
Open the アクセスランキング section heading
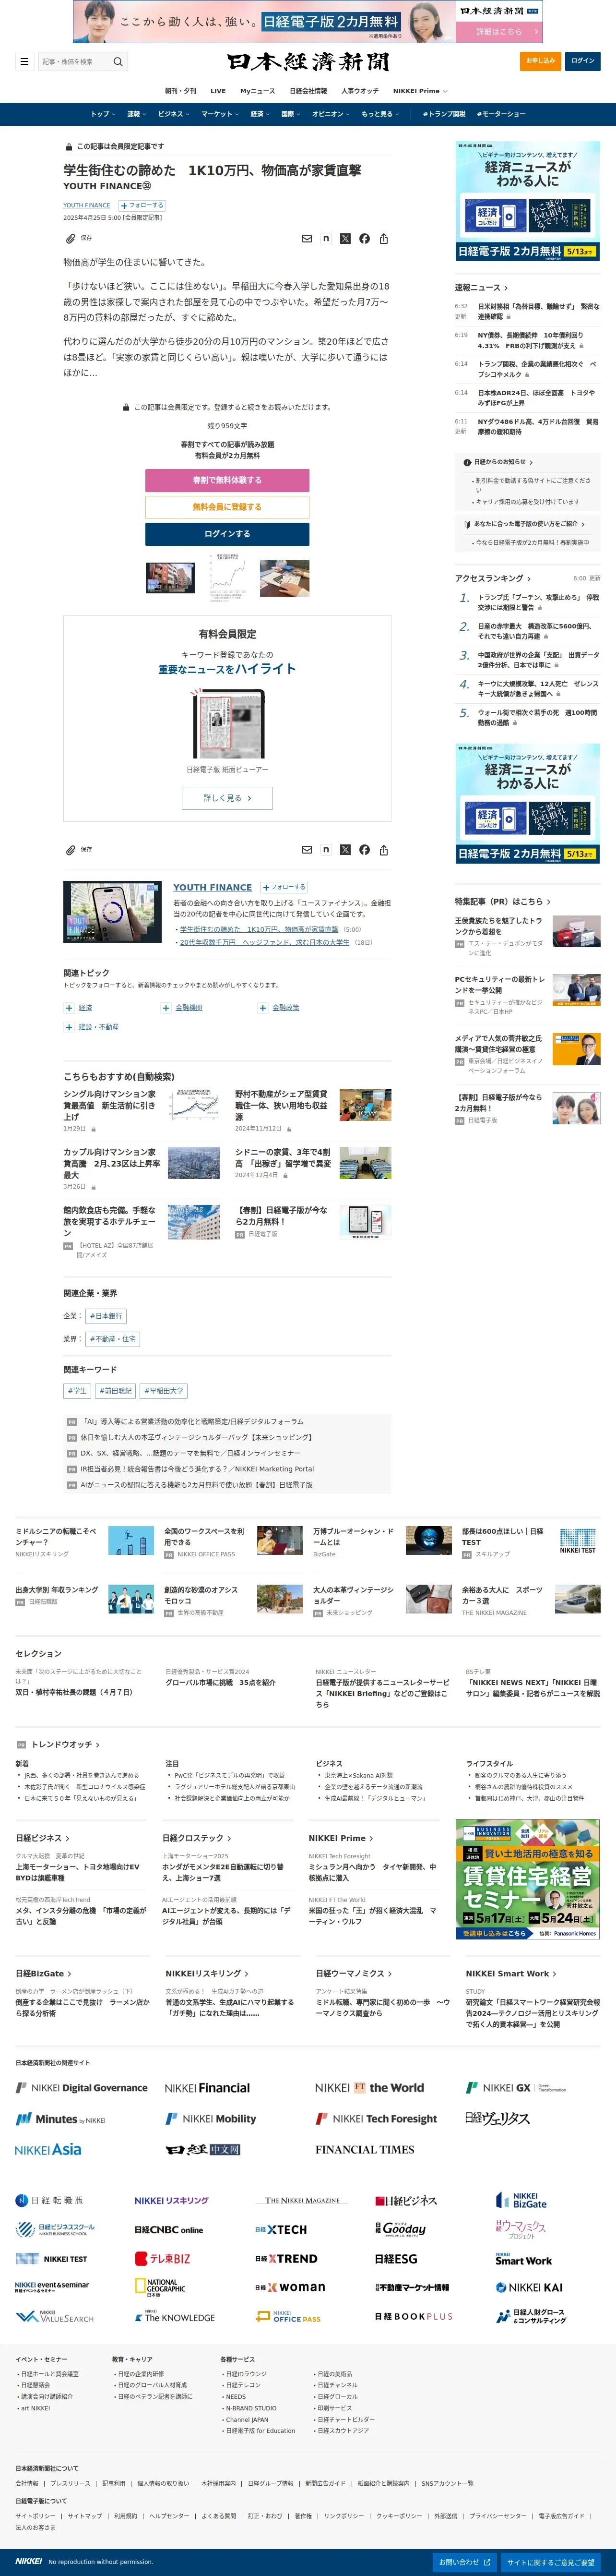coord(493,578)
